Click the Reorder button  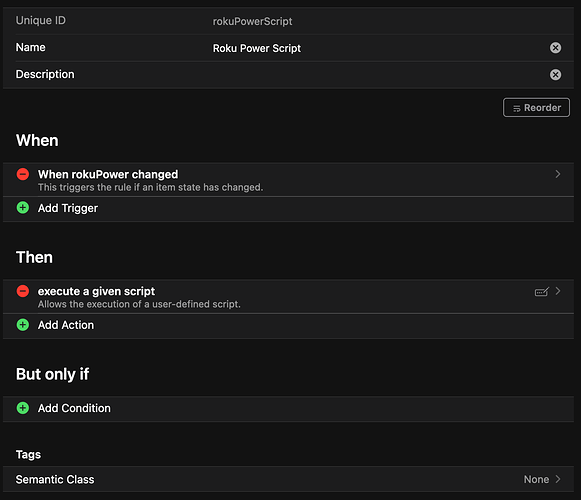536,107
